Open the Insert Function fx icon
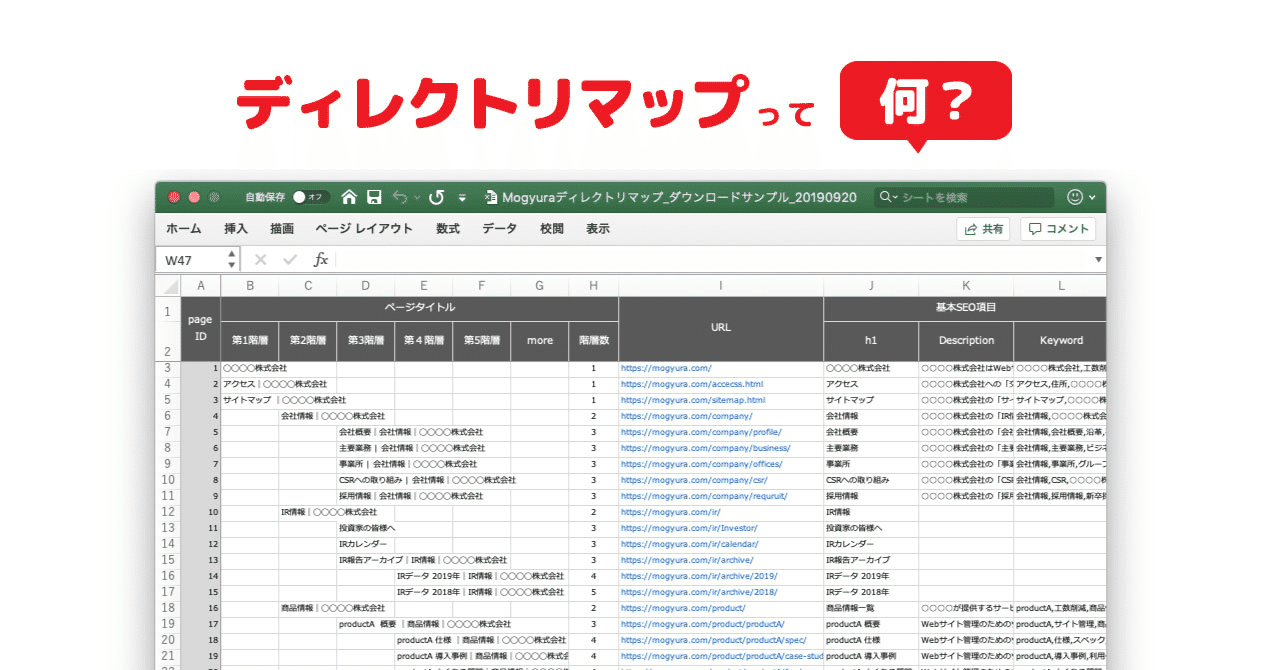1280x670 pixels. point(322,258)
